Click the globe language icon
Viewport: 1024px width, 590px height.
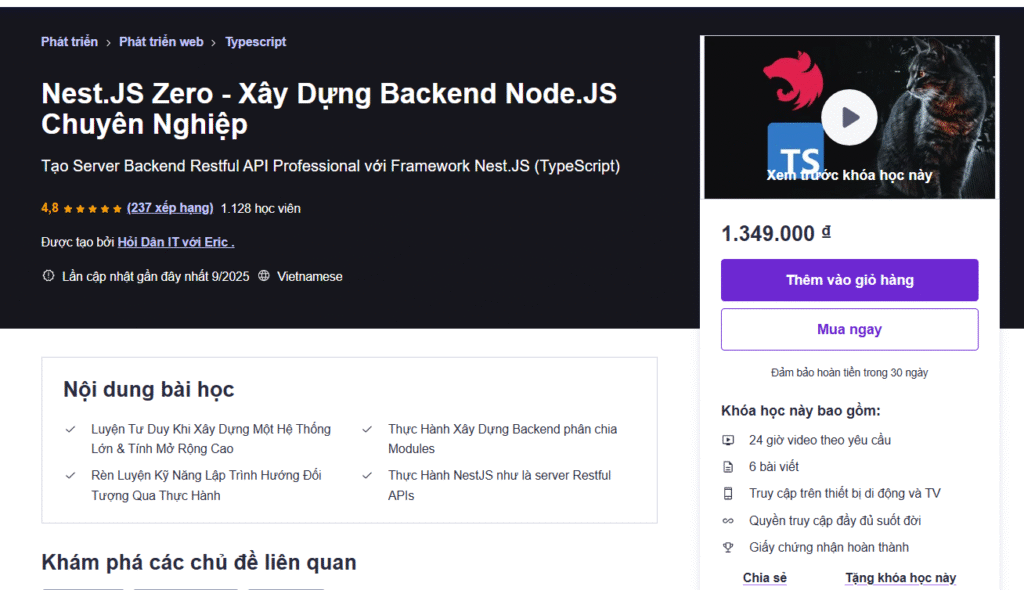(x=264, y=276)
